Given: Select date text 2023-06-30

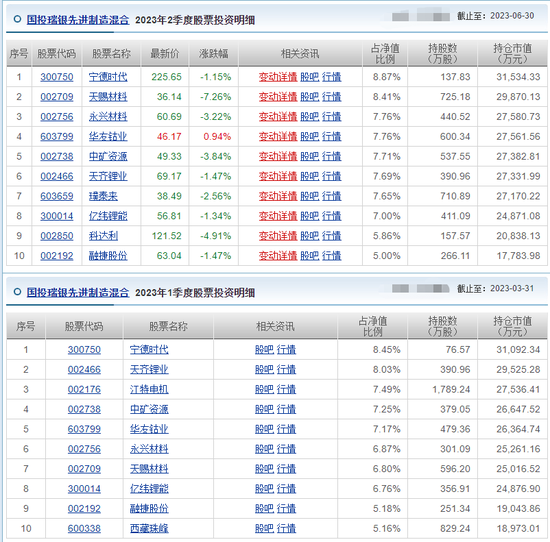Looking at the screenshot, I should coord(512,16).
